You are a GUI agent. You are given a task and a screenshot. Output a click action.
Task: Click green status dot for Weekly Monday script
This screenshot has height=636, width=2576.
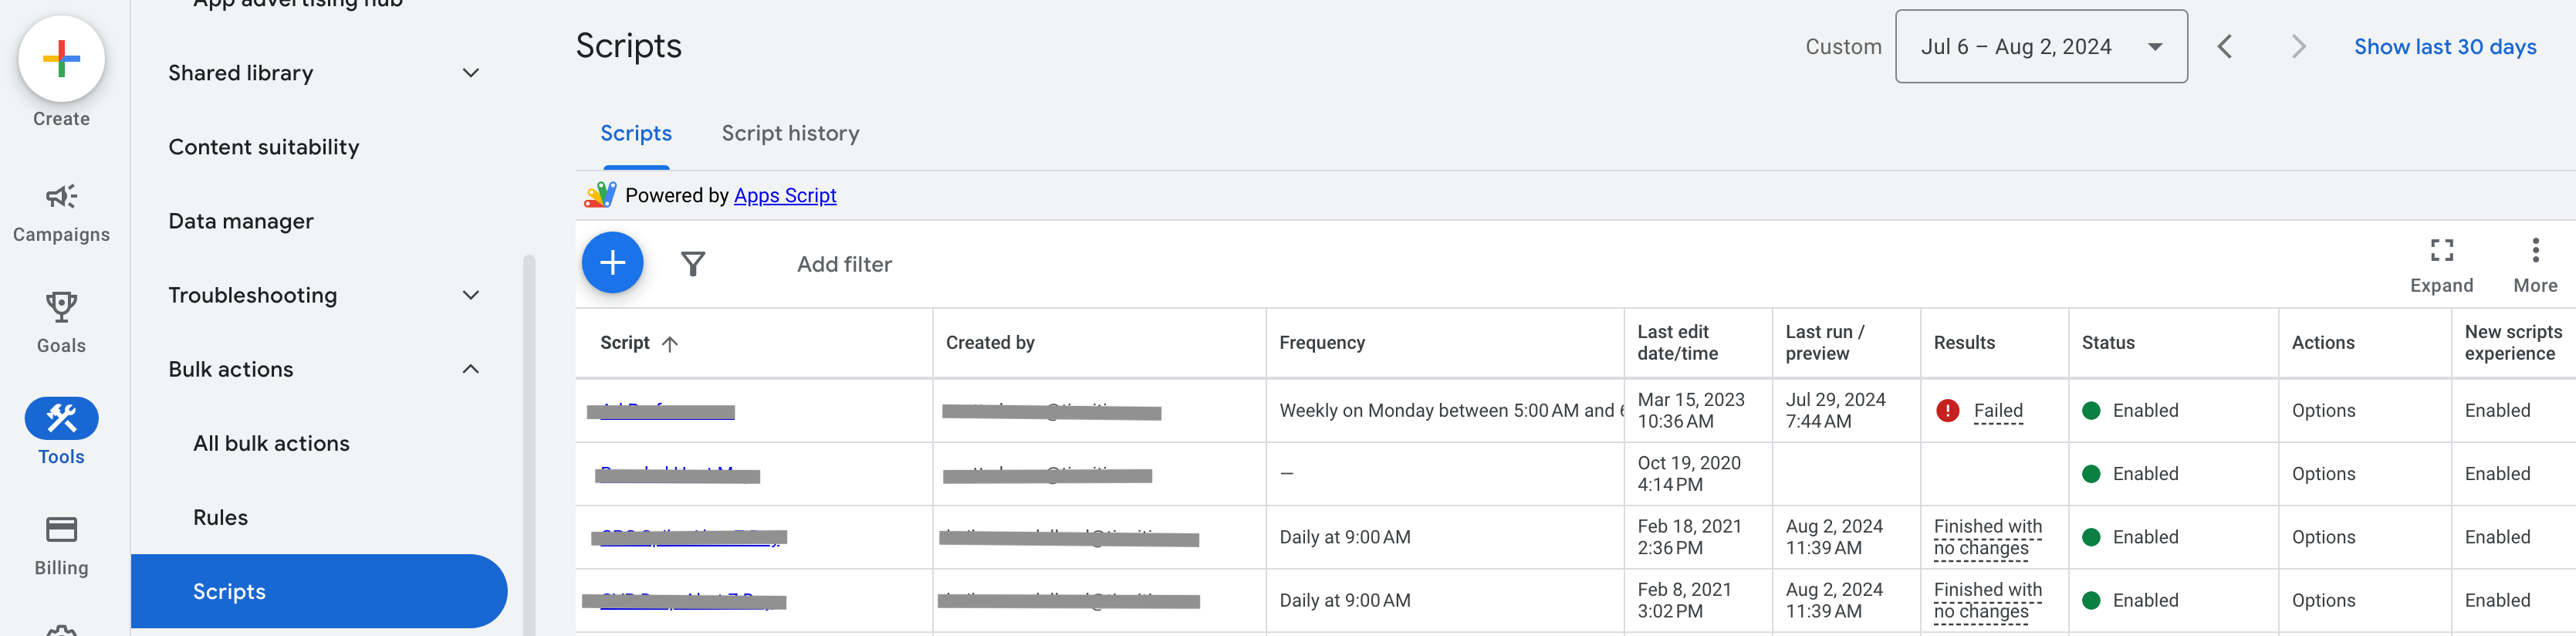pyautogui.click(x=2090, y=411)
